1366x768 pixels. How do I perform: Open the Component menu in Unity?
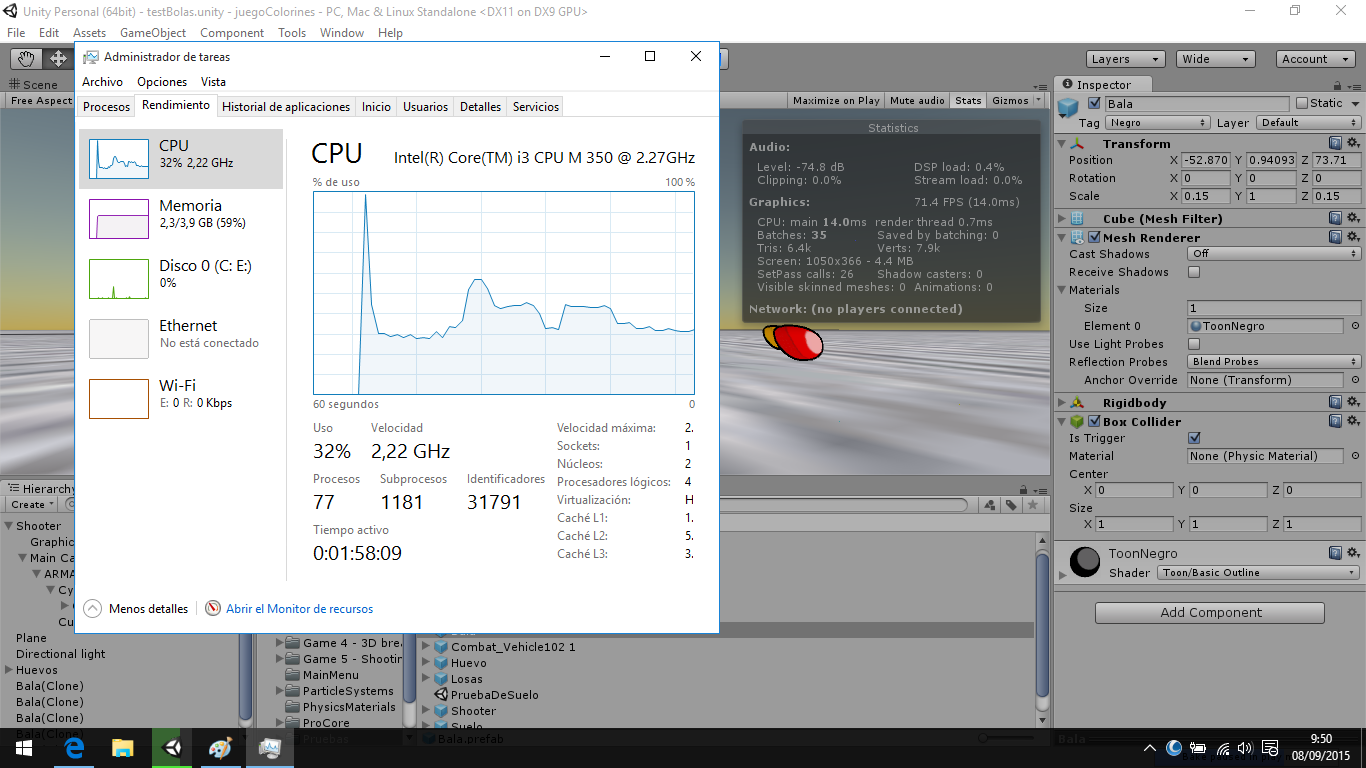[x=232, y=33]
